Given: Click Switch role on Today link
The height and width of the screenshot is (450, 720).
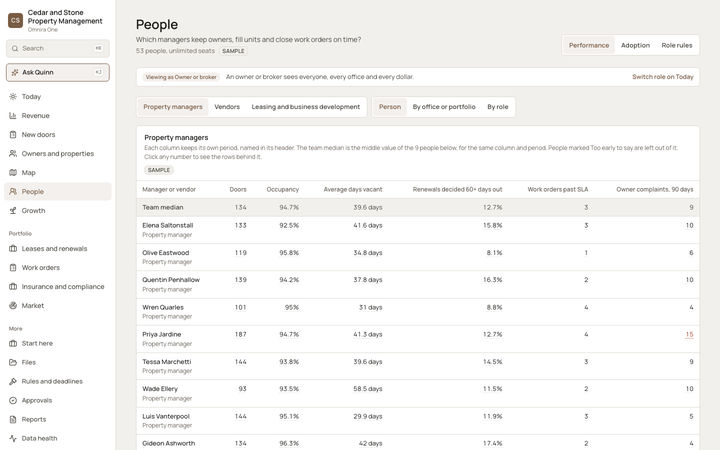Looking at the screenshot, I should [x=663, y=77].
